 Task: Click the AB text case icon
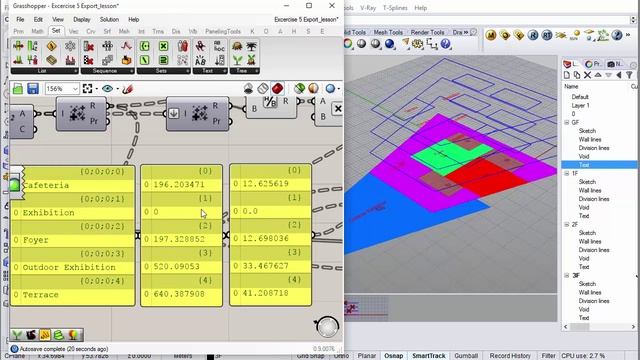point(200,60)
